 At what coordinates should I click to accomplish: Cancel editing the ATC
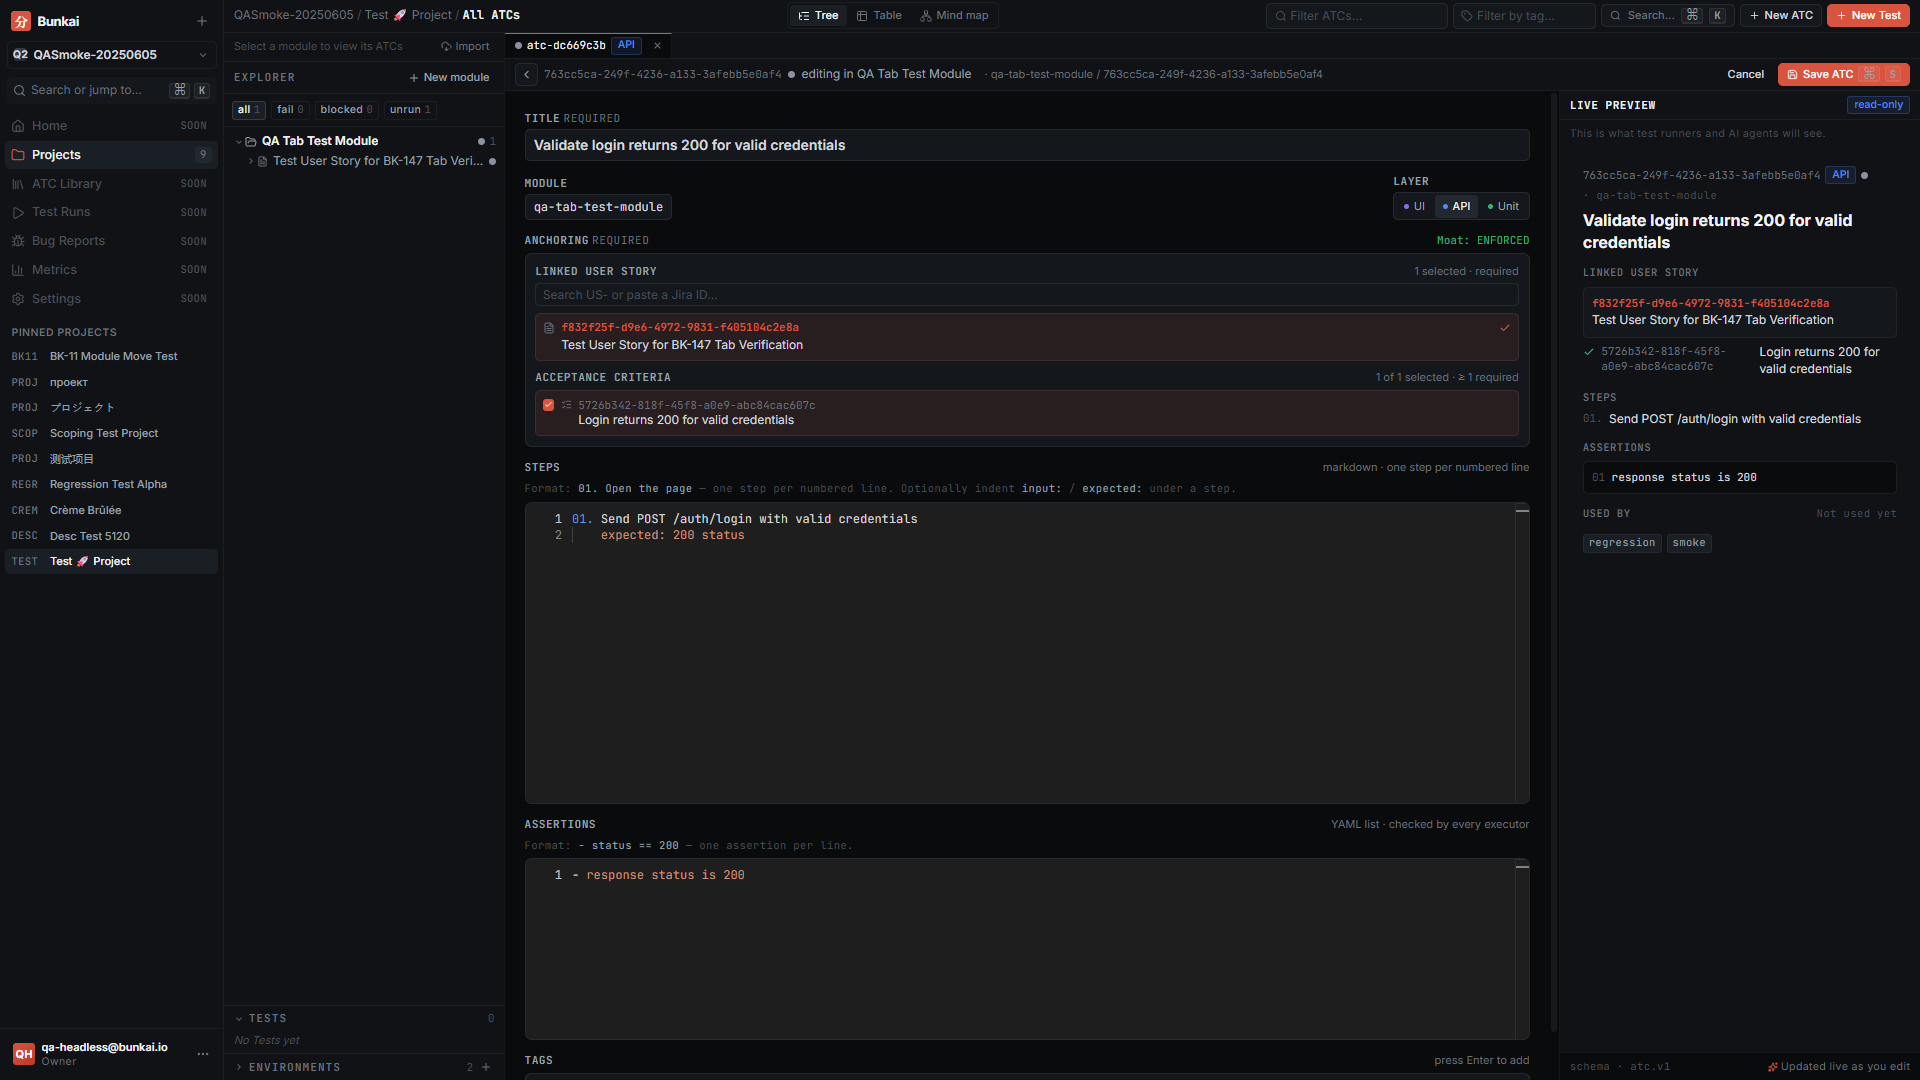[x=1745, y=75]
